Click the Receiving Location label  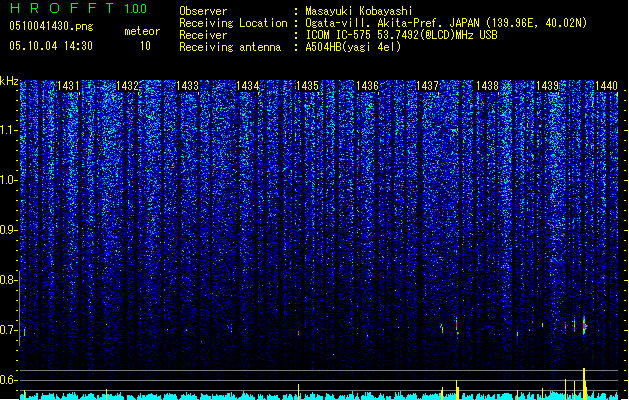click(233, 23)
